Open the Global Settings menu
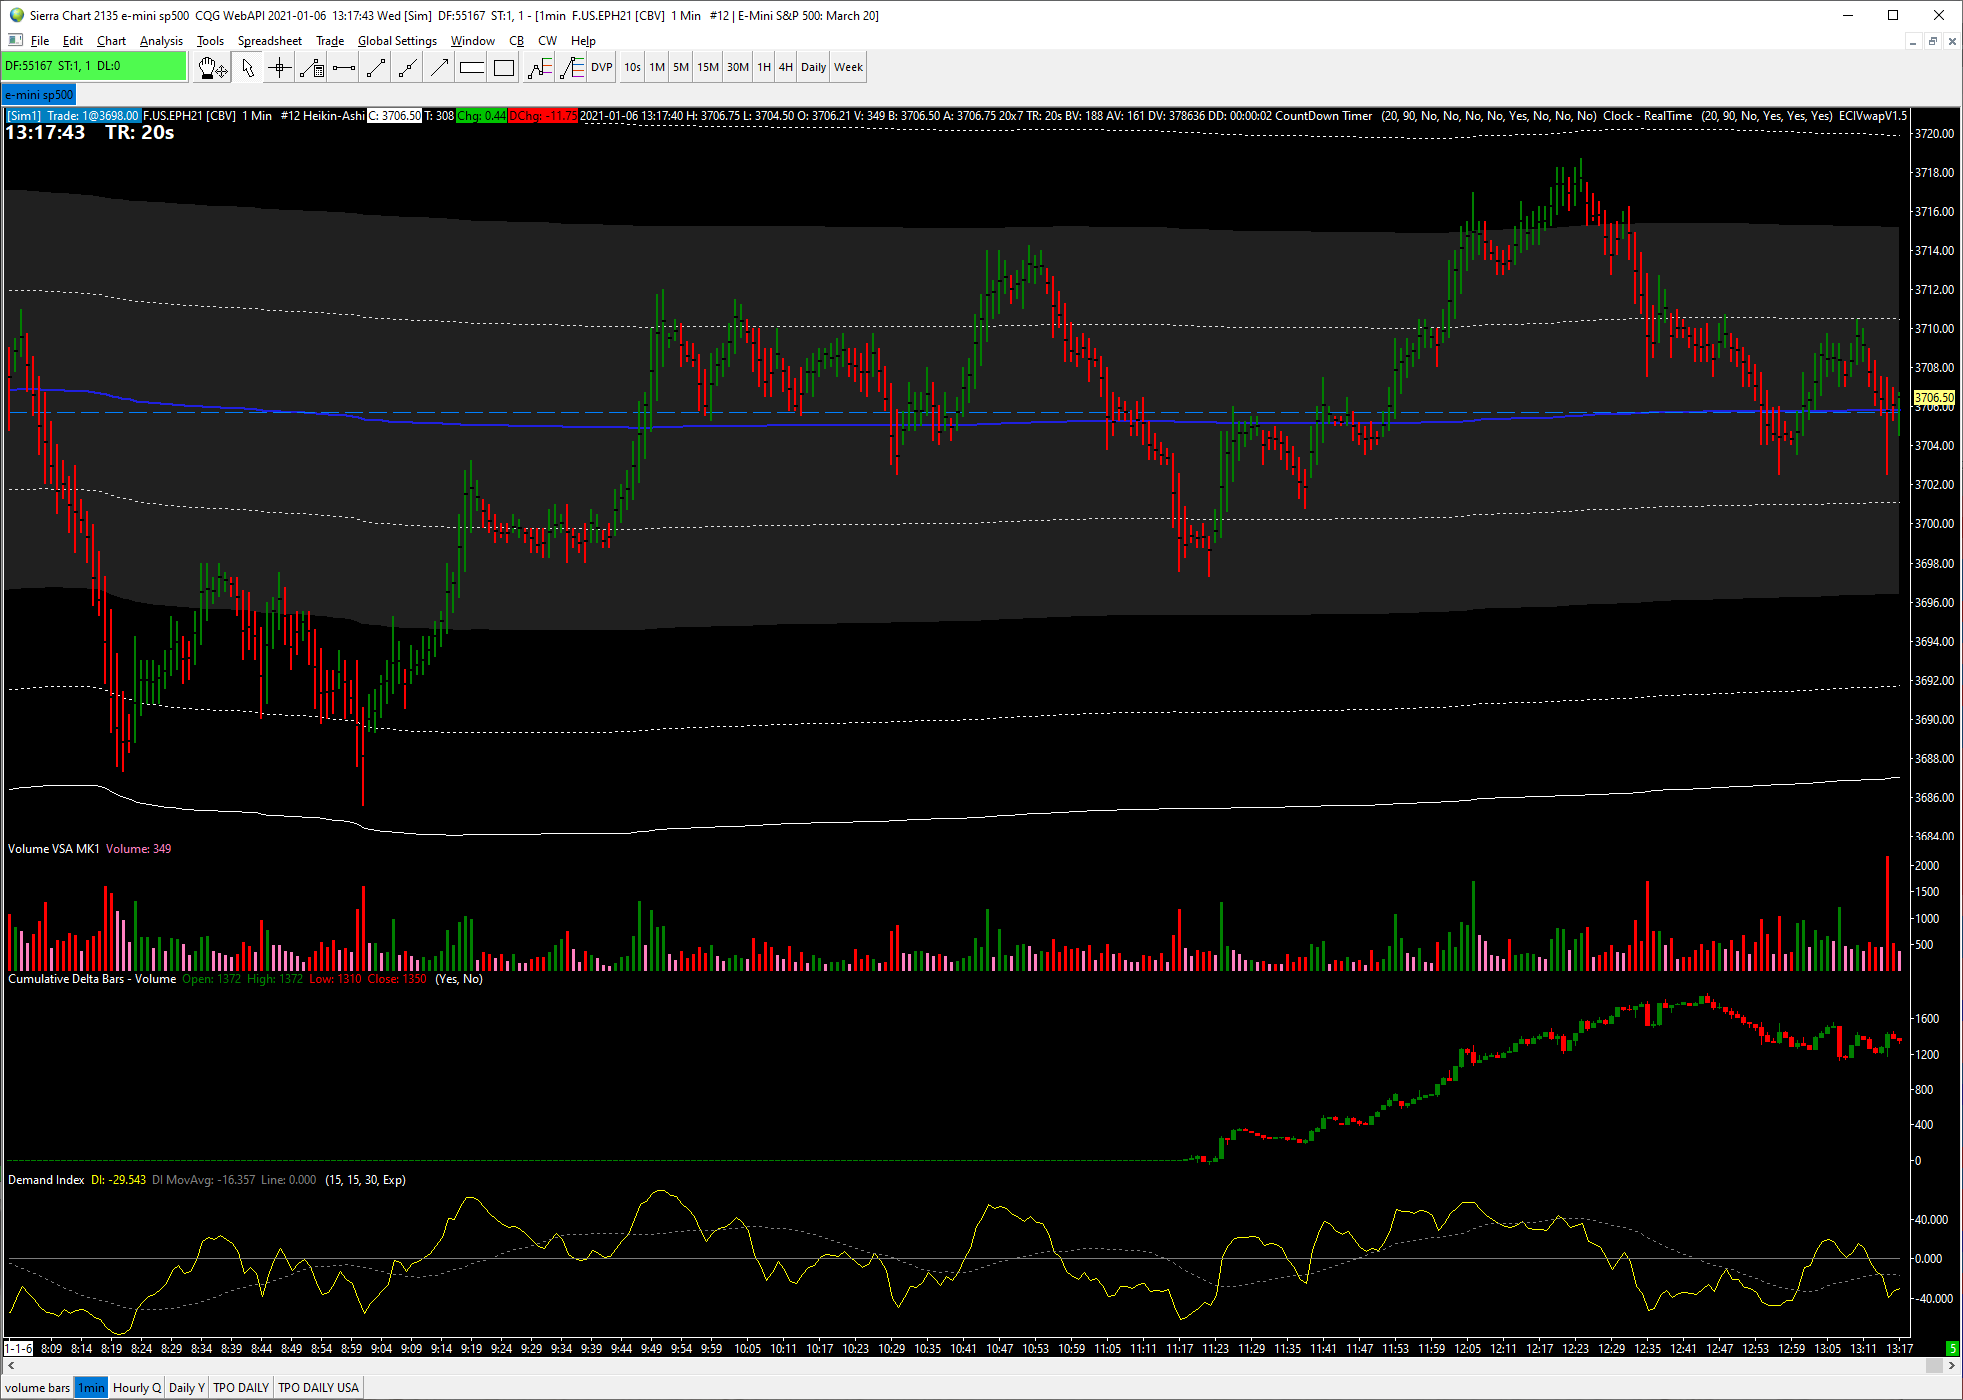 (x=397, y=41)
